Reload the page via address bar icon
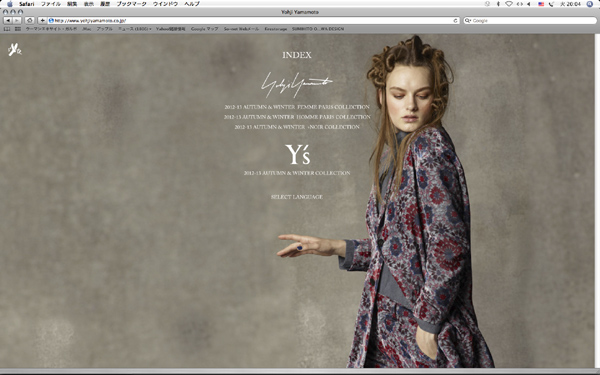 coord(455,21)
